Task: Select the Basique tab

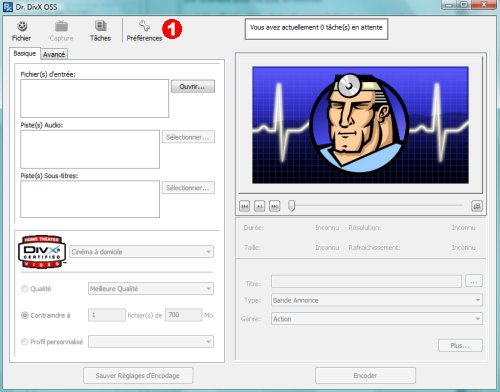Action: tap(25, 53)
